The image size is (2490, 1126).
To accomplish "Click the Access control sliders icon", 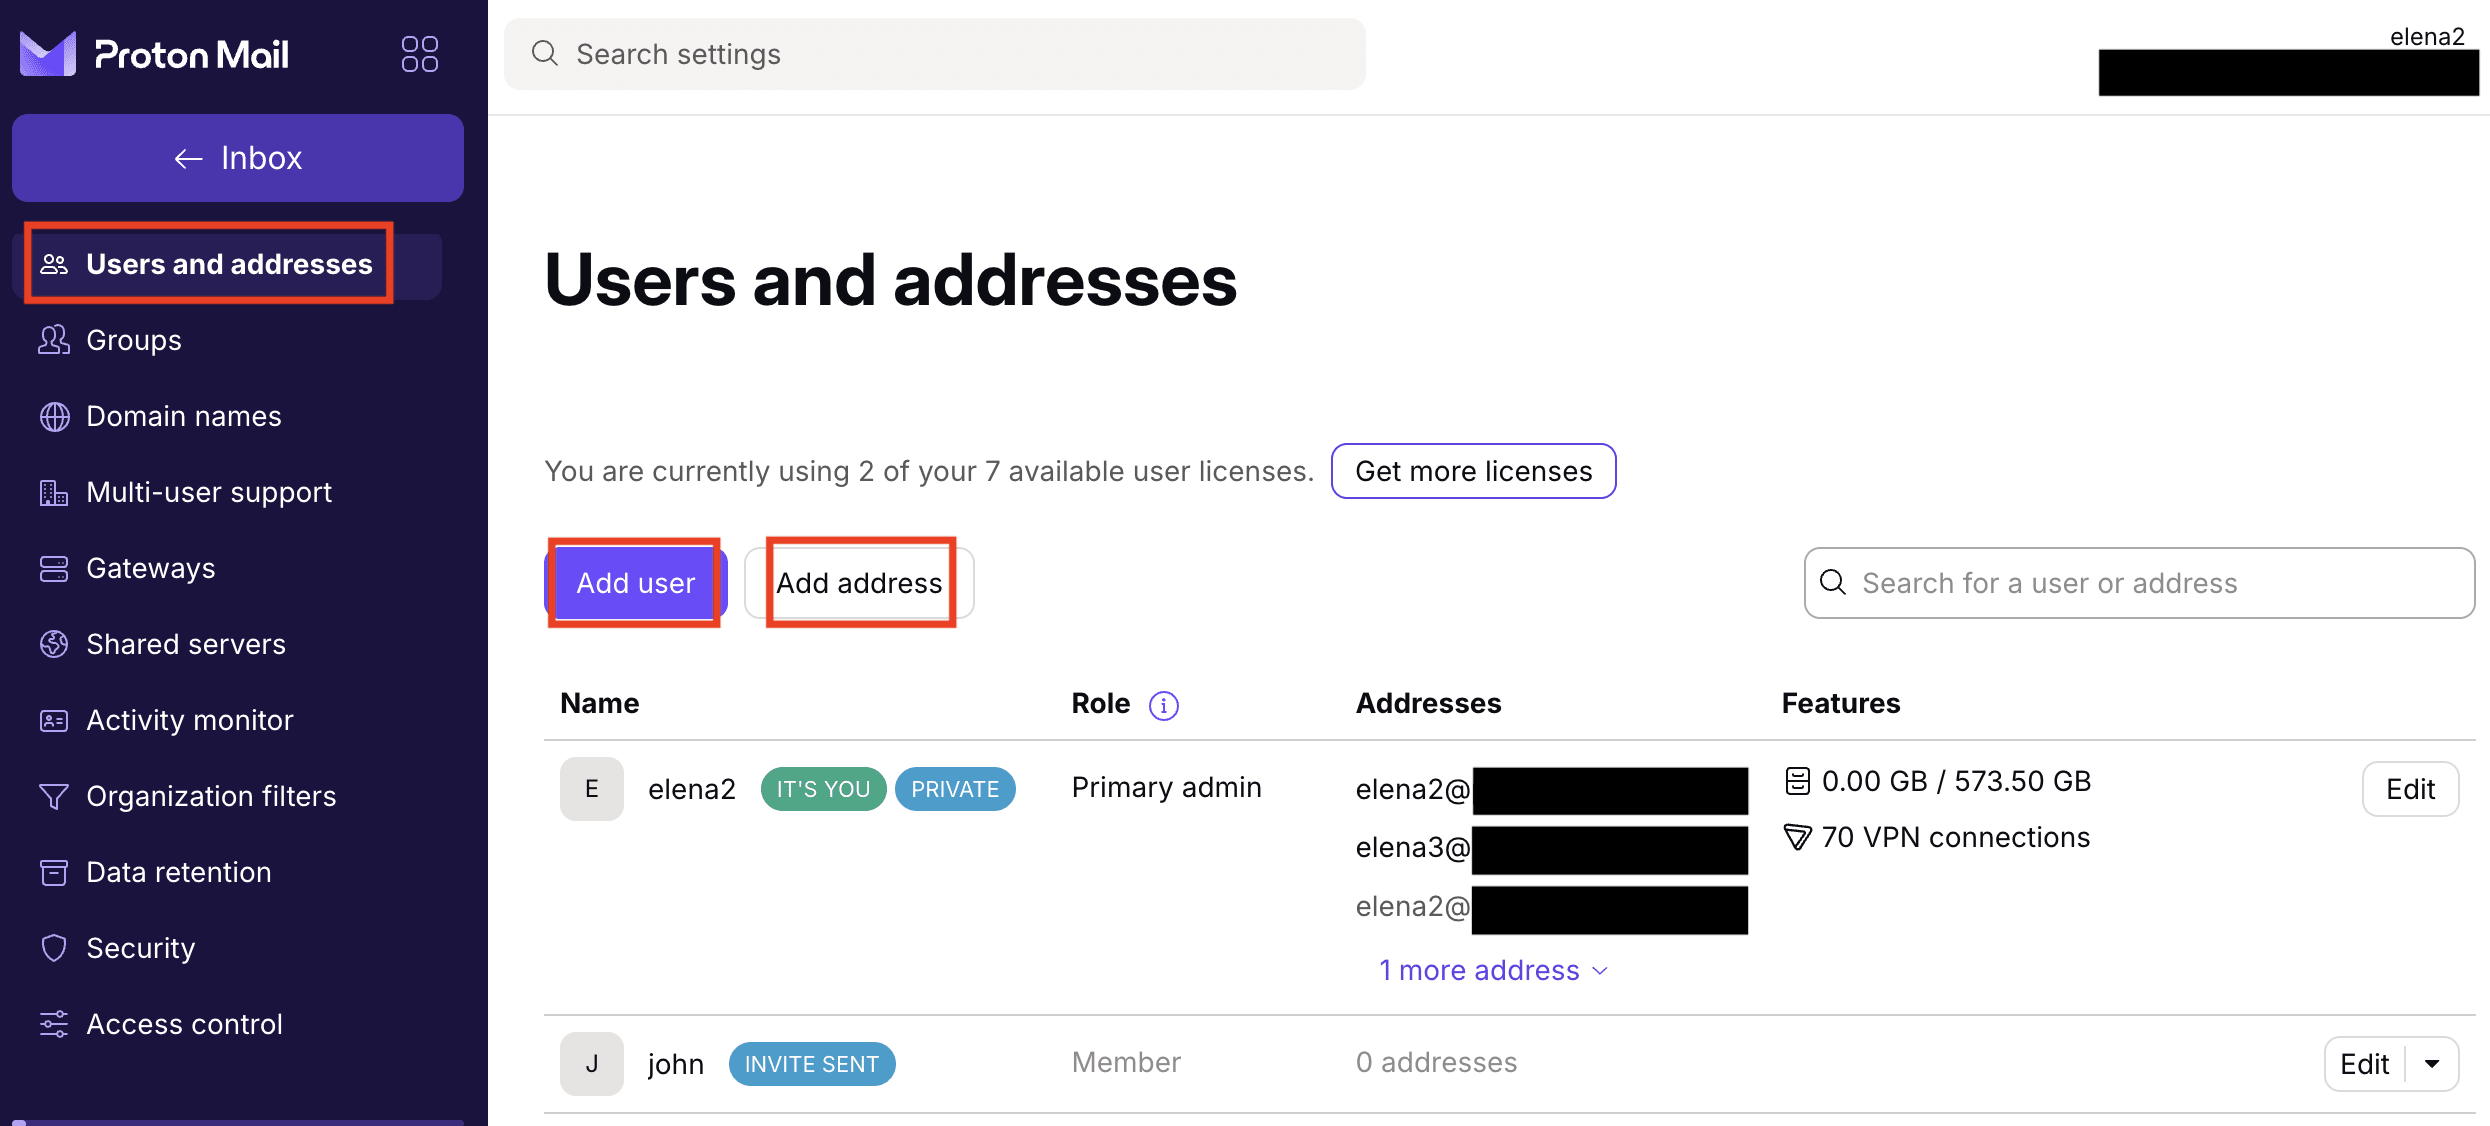I will pyautogui.click(x=54, y=1024).
